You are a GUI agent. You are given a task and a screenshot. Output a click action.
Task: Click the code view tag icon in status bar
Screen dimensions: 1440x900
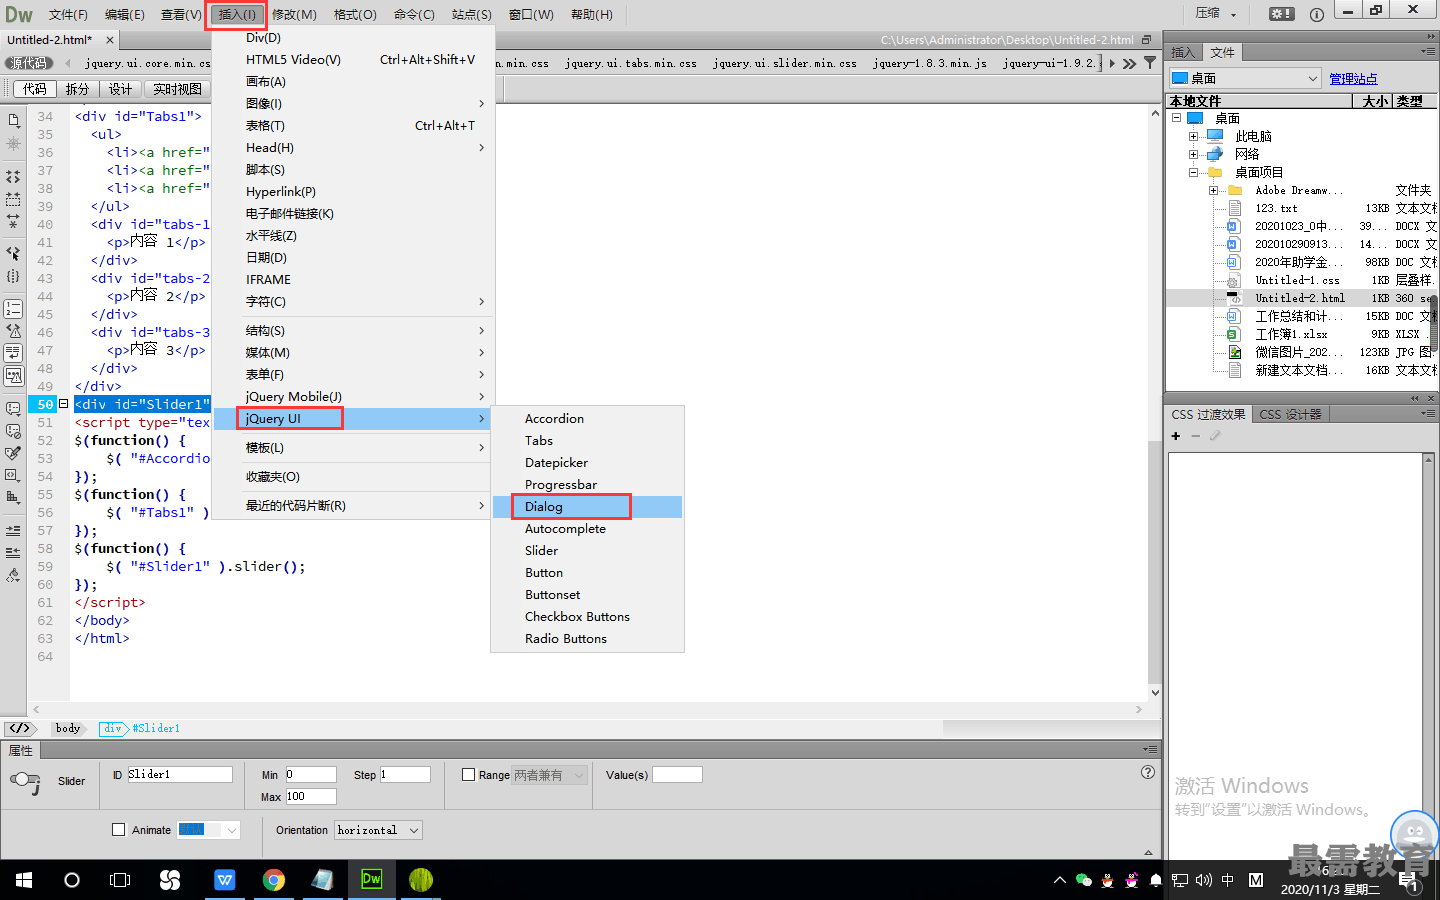20,728
